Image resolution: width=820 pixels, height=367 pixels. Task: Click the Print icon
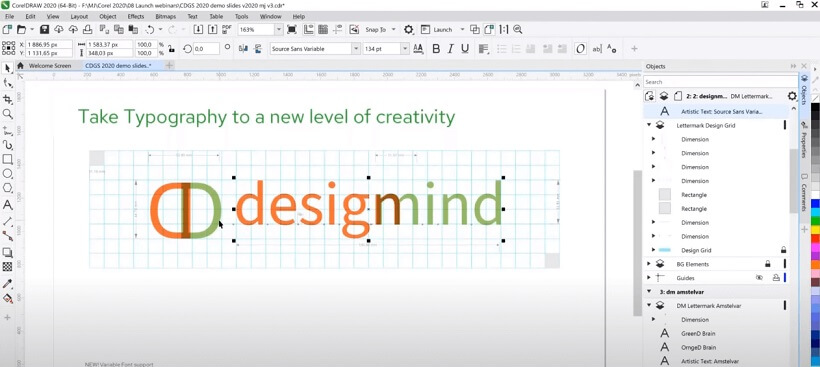tap(88, 29)
